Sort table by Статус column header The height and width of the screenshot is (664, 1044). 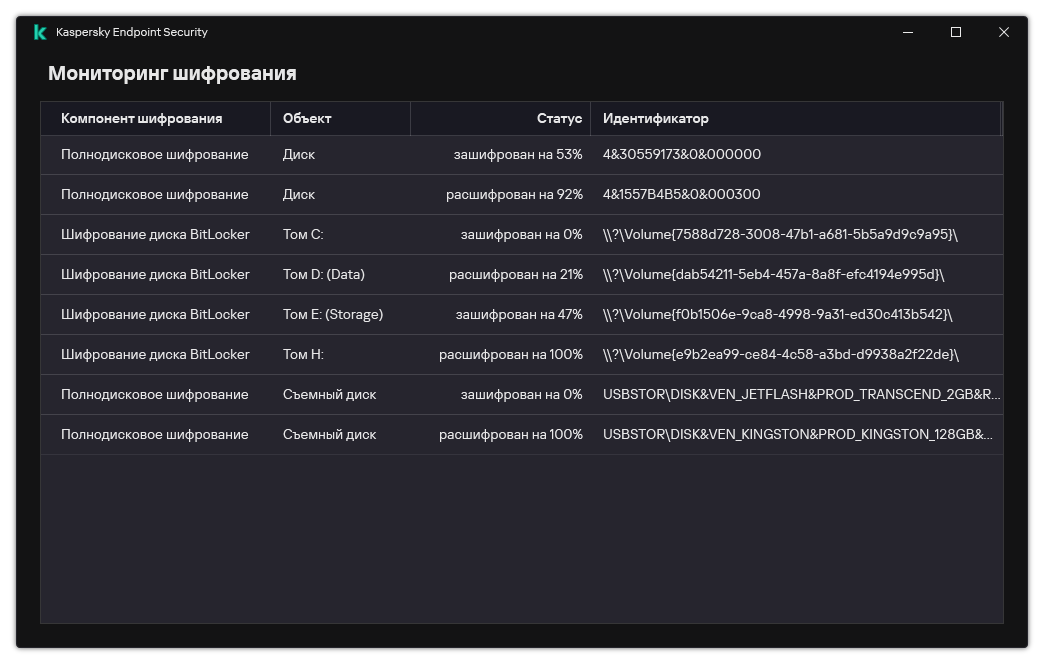[559, 118]
